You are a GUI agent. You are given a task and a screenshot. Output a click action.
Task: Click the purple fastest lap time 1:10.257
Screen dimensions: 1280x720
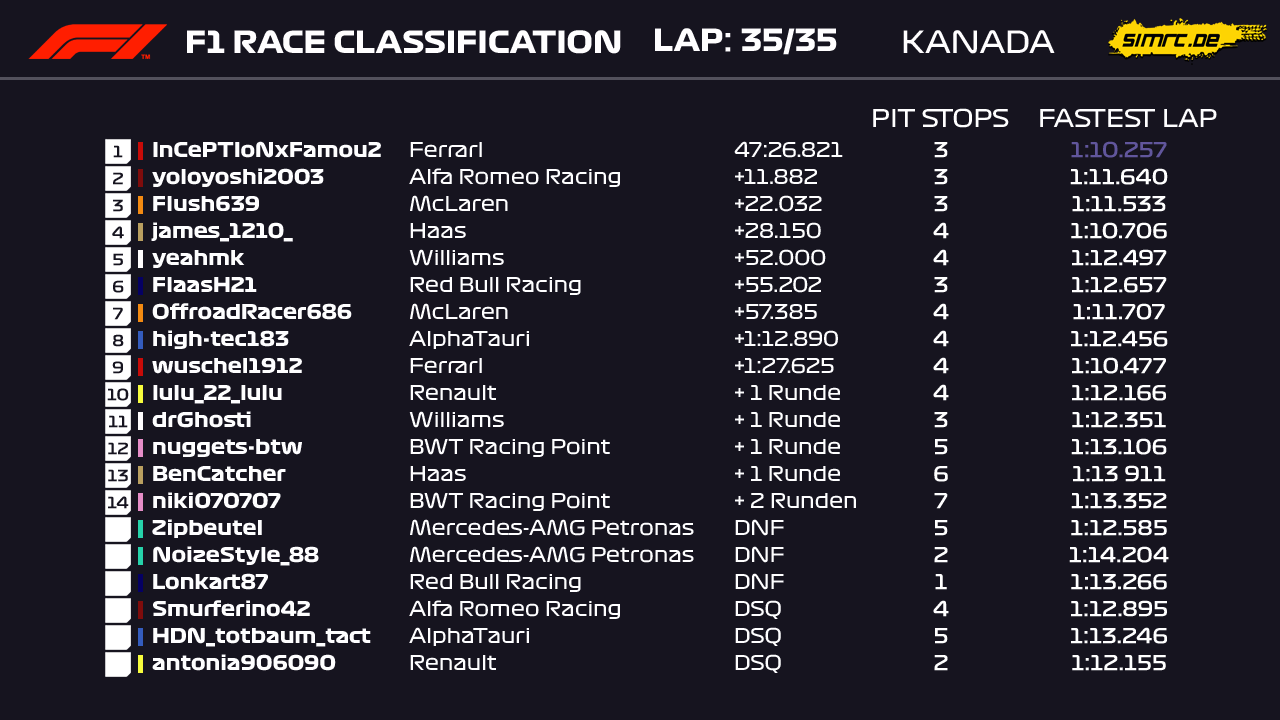click(1118, 151)
